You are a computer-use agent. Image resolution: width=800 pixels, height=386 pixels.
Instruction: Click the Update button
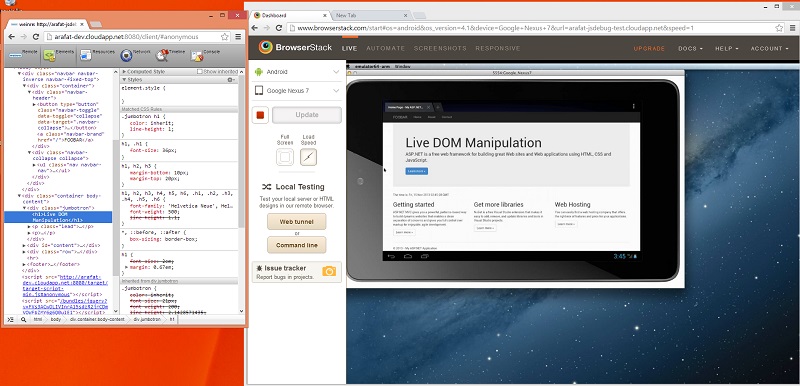pos(307,115)
